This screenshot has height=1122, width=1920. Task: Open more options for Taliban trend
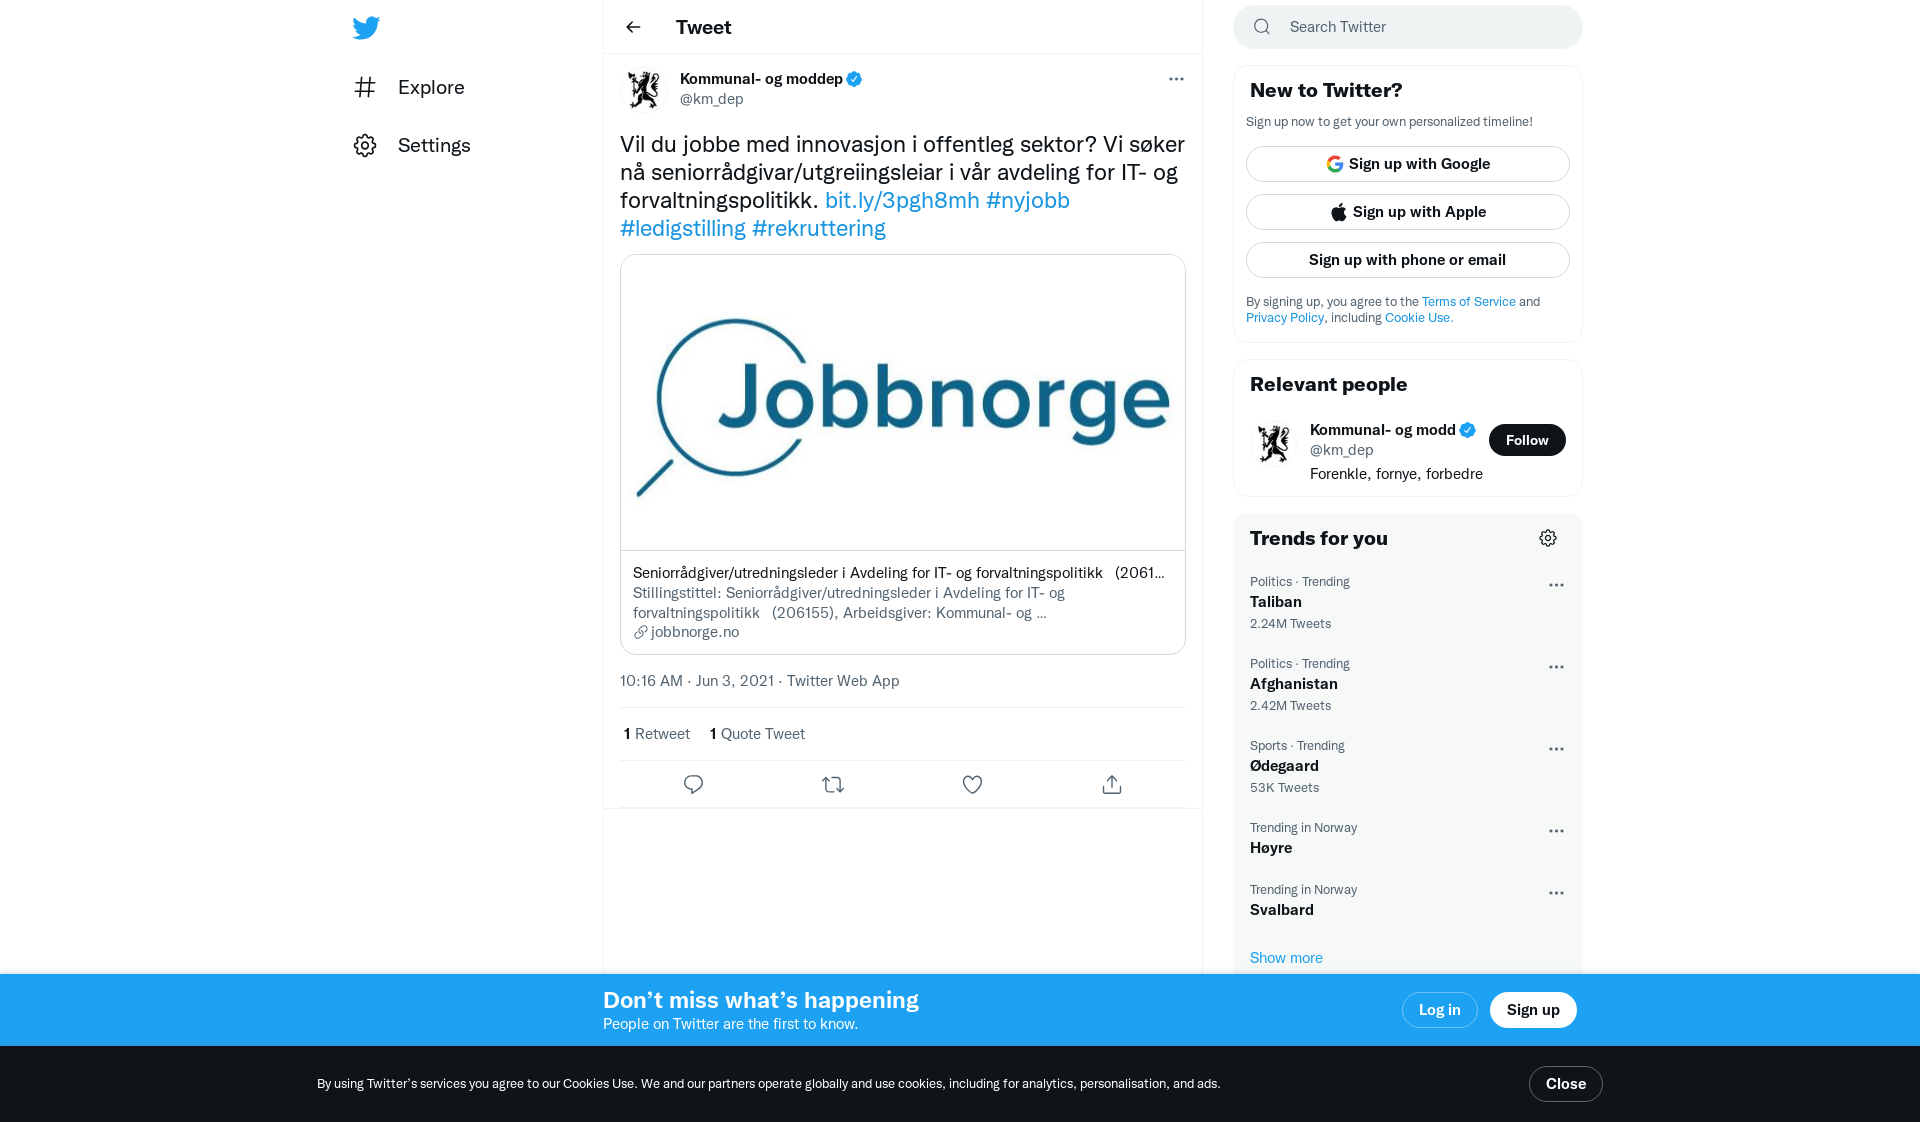pyautogui.click(x=1556, y=586)
